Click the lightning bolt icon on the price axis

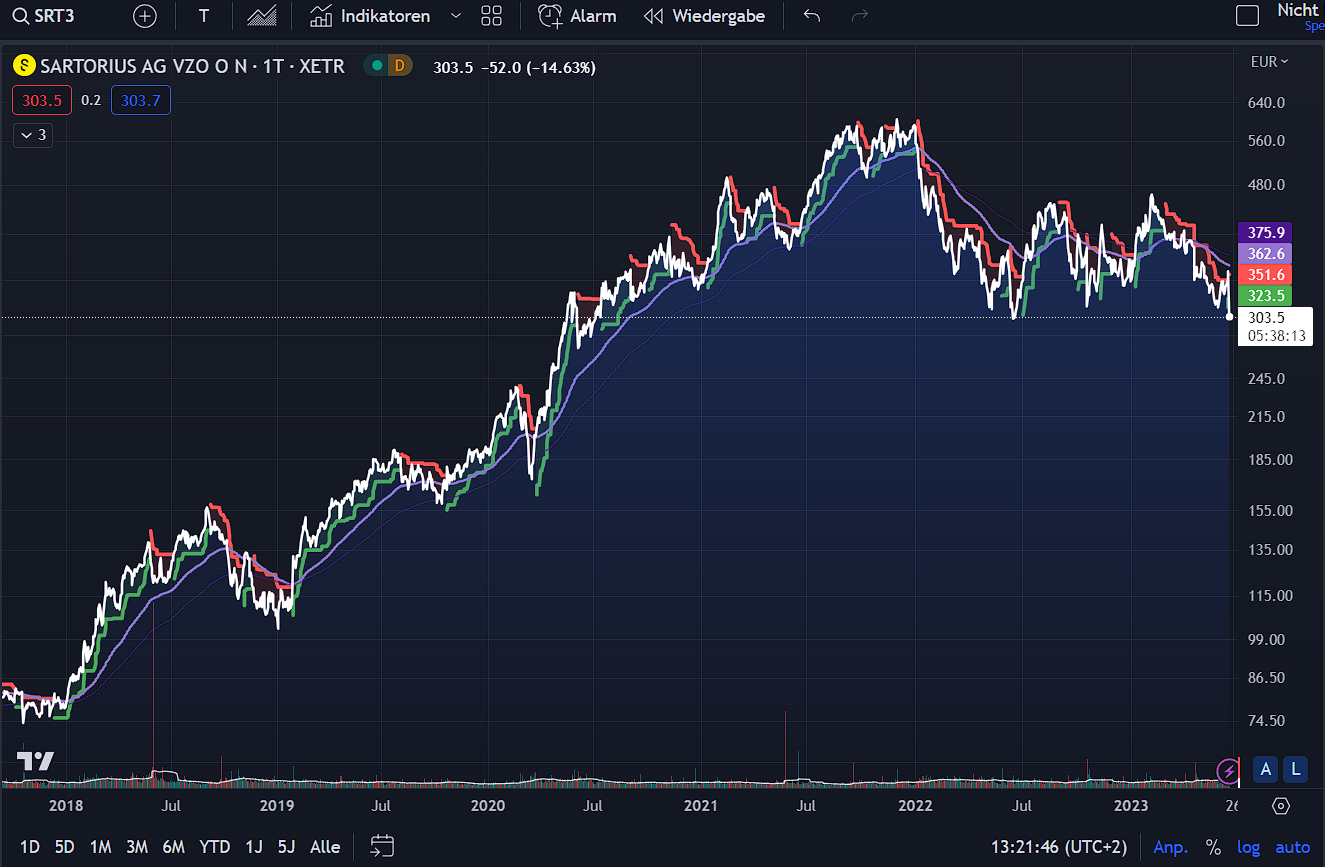1228,770
